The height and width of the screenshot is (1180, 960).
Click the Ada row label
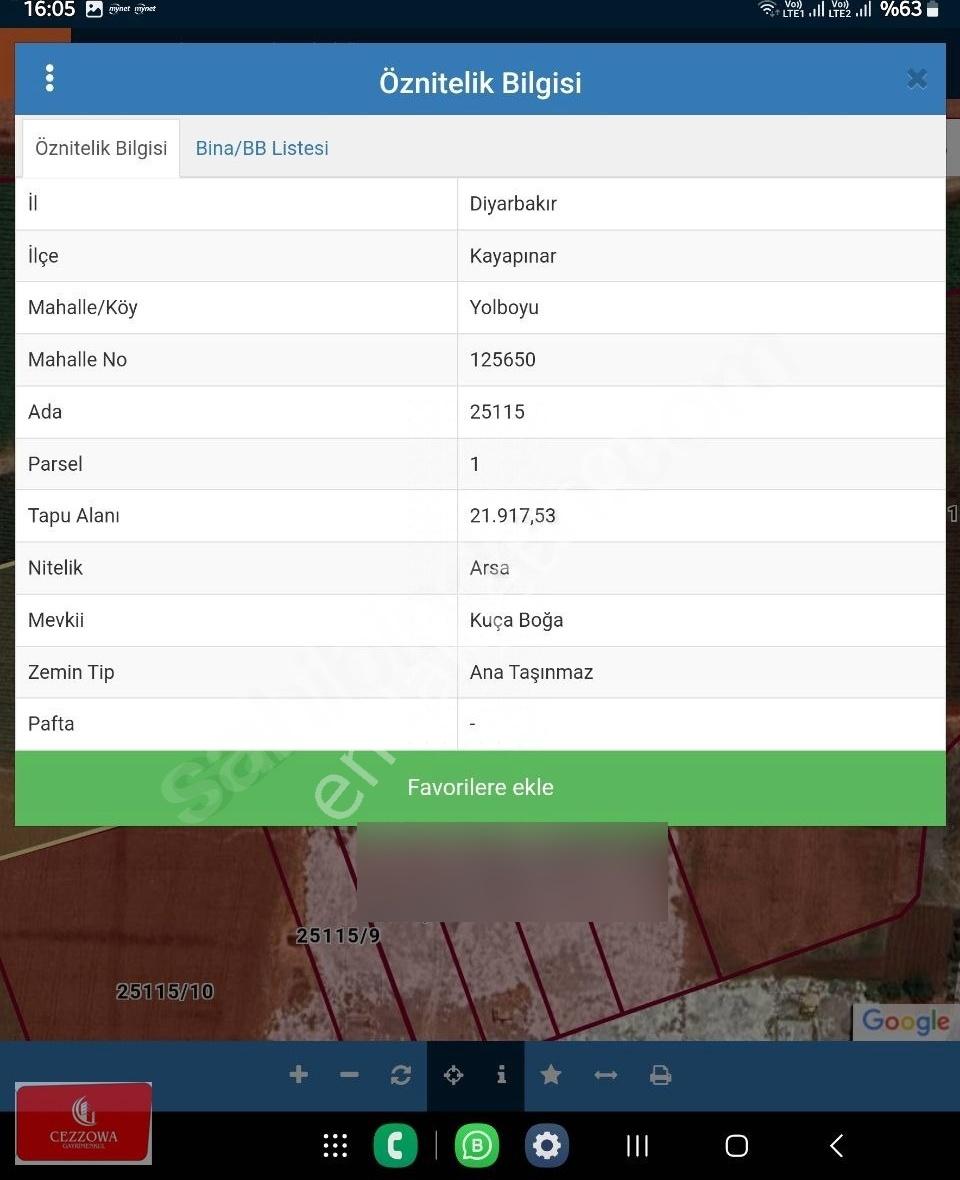tap(45, 412)
